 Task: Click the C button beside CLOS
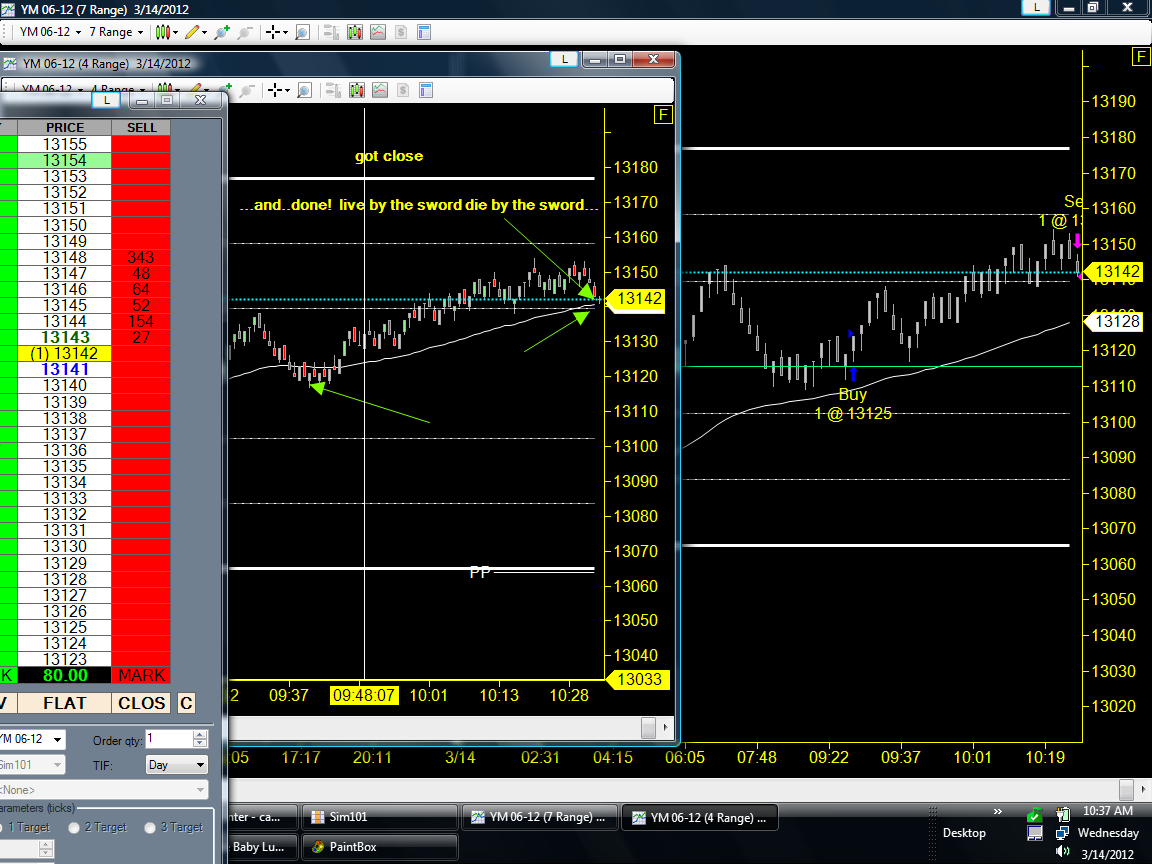pos(187,703)
